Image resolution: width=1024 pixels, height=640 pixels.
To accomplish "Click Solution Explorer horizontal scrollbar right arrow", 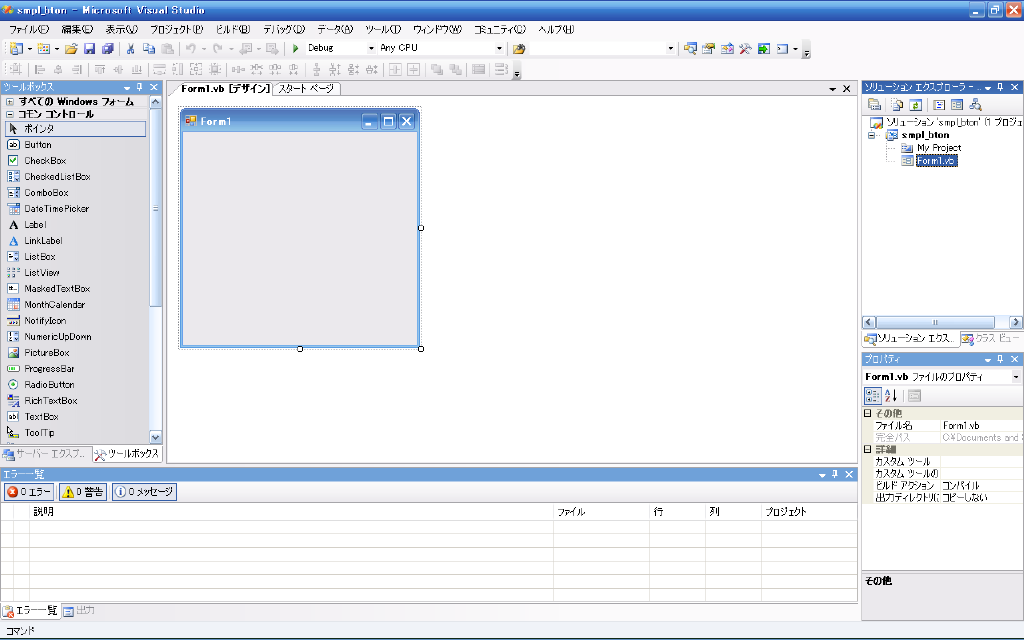I will [x=1016, y=322].
